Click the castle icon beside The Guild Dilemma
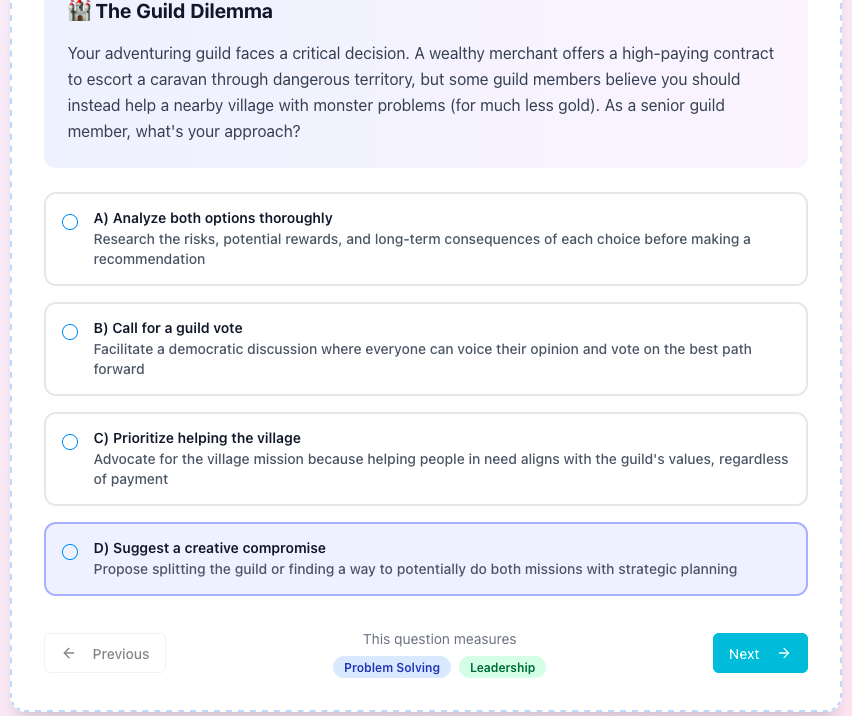 point(79,11)
